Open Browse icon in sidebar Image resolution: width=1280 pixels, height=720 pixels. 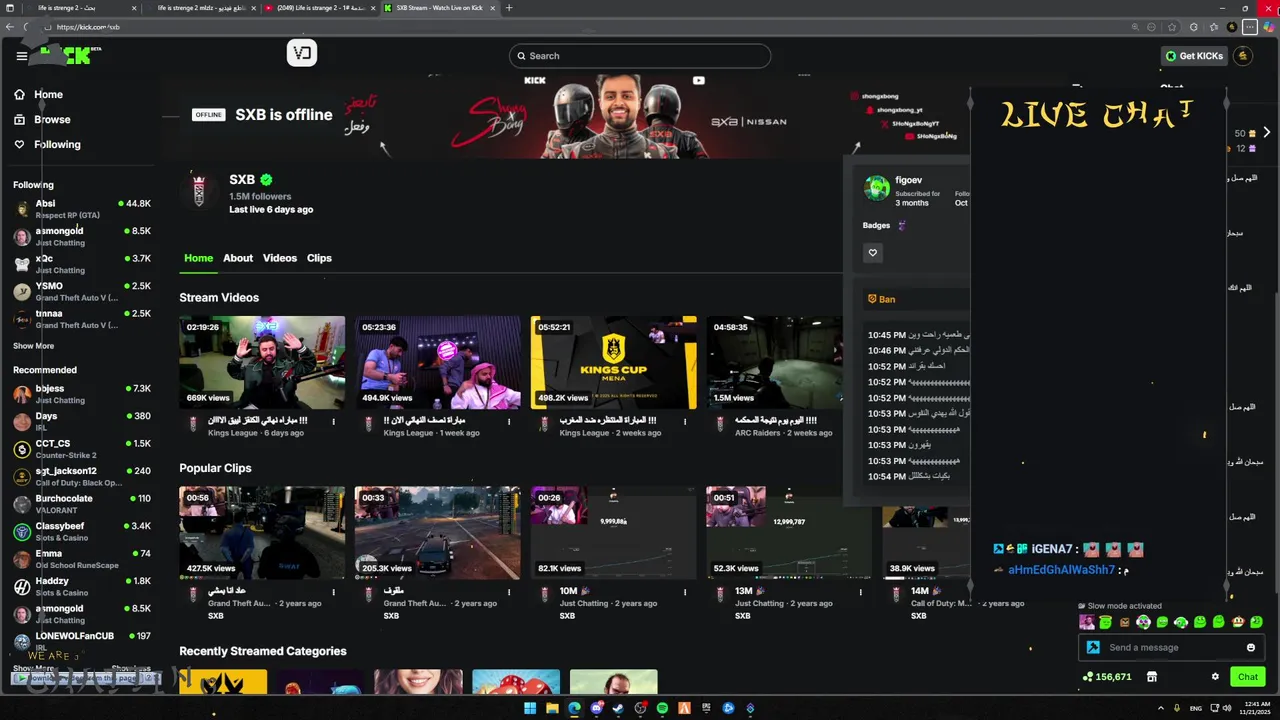19,119
